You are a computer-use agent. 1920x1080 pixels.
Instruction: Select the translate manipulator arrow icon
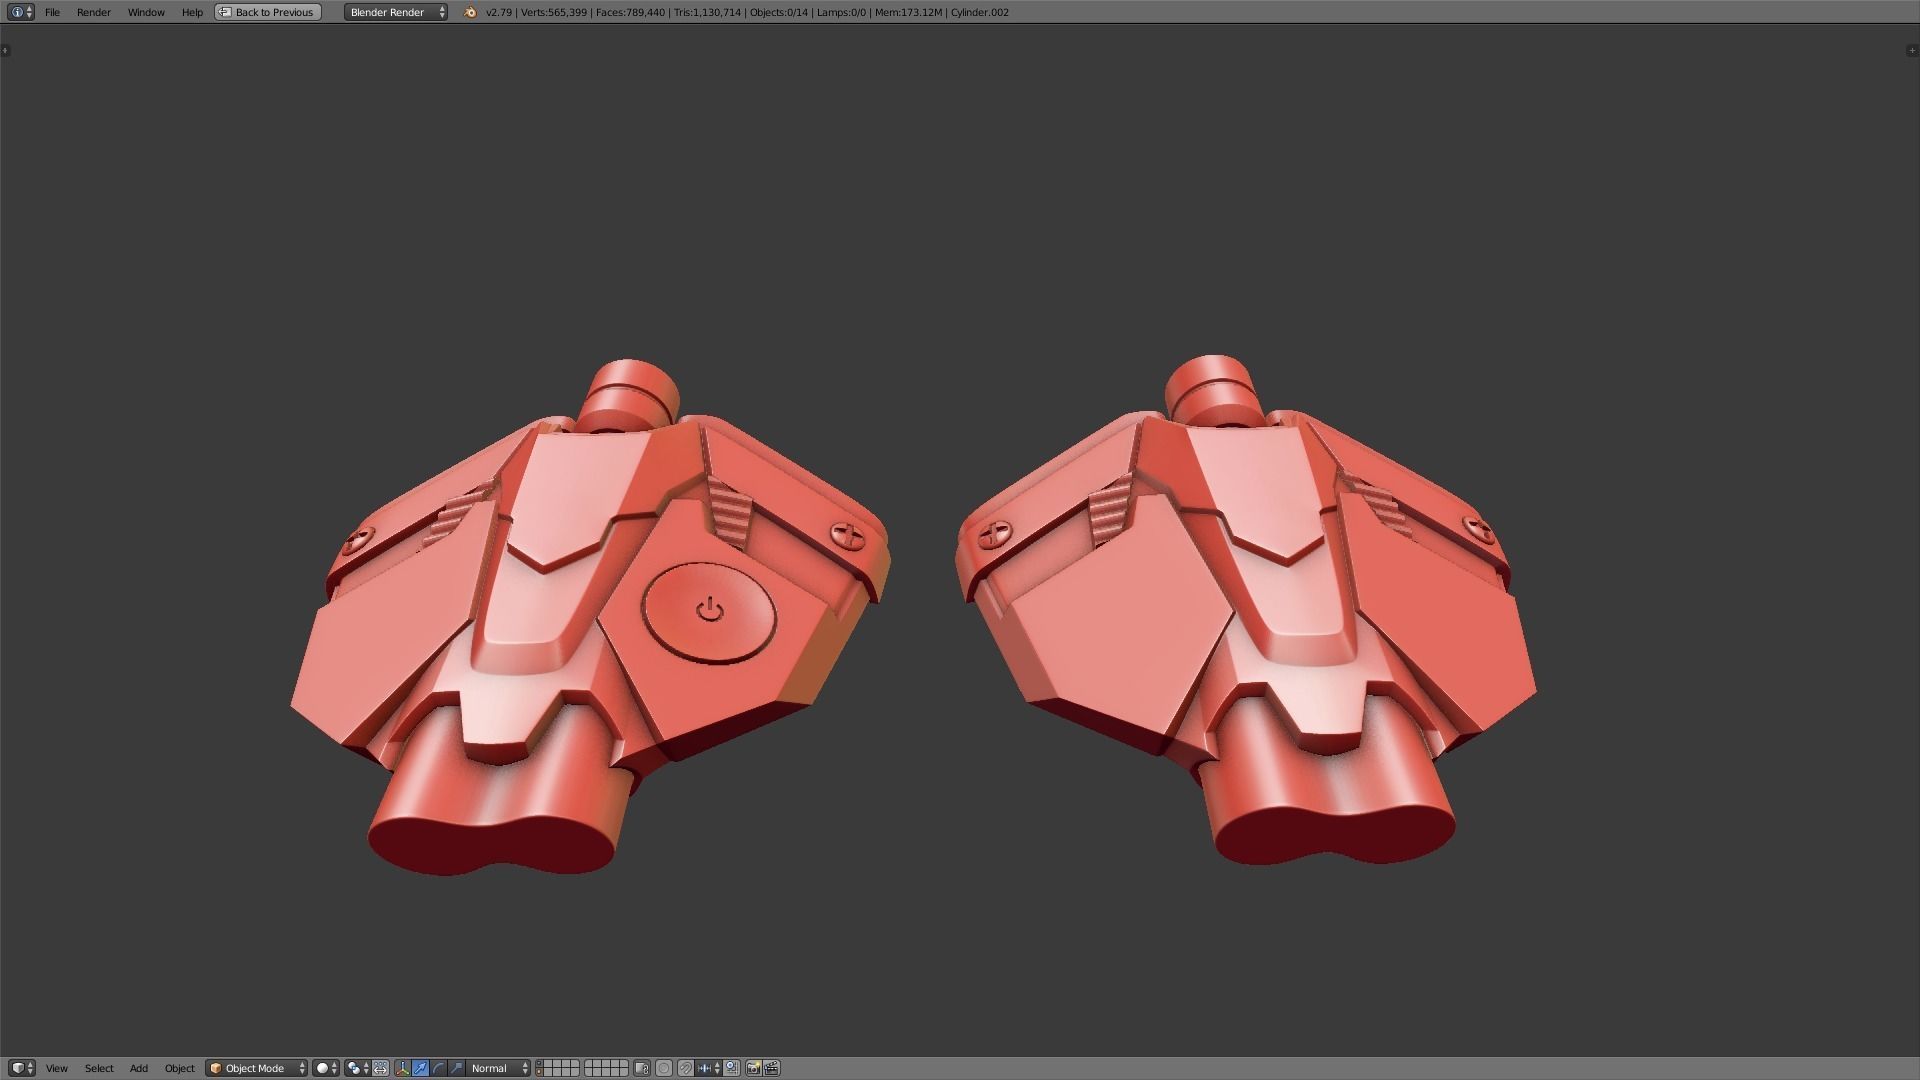(420, 1068)
